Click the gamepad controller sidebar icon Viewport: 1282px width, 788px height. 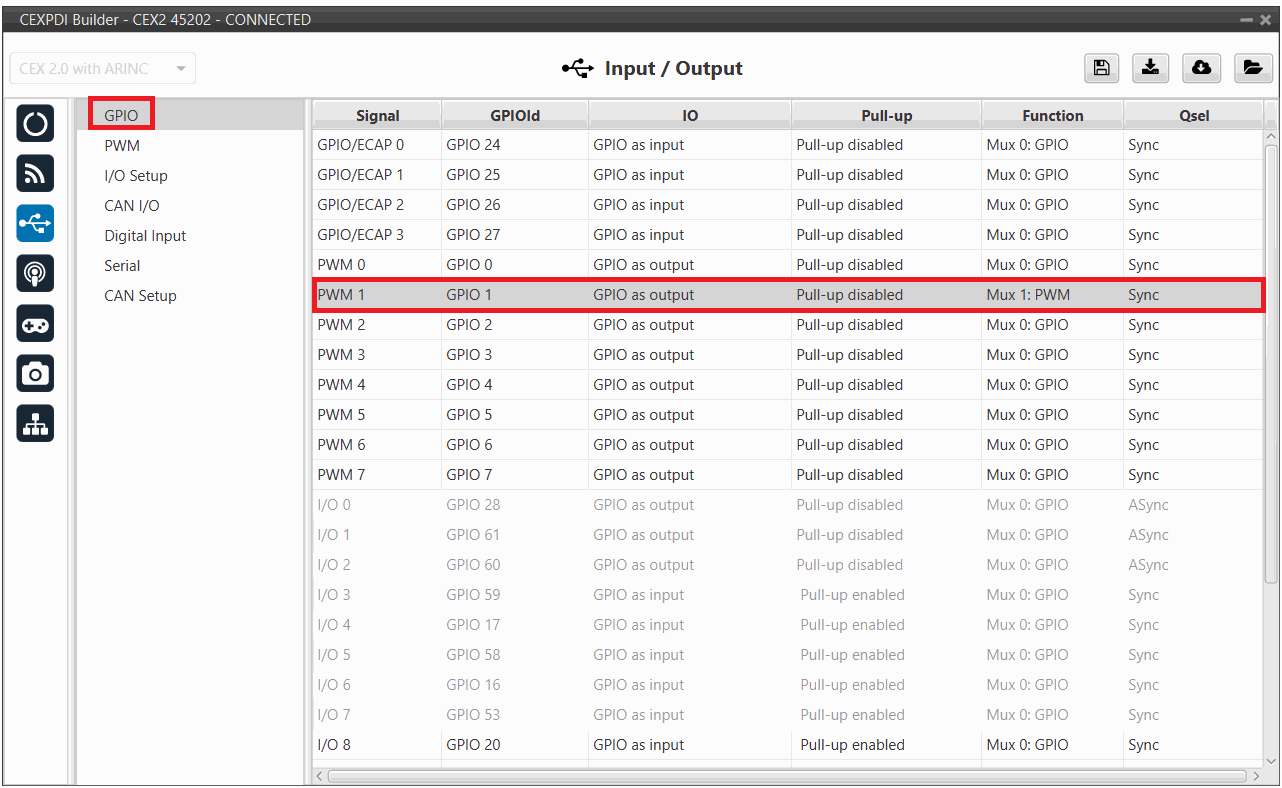pos(35,324)
